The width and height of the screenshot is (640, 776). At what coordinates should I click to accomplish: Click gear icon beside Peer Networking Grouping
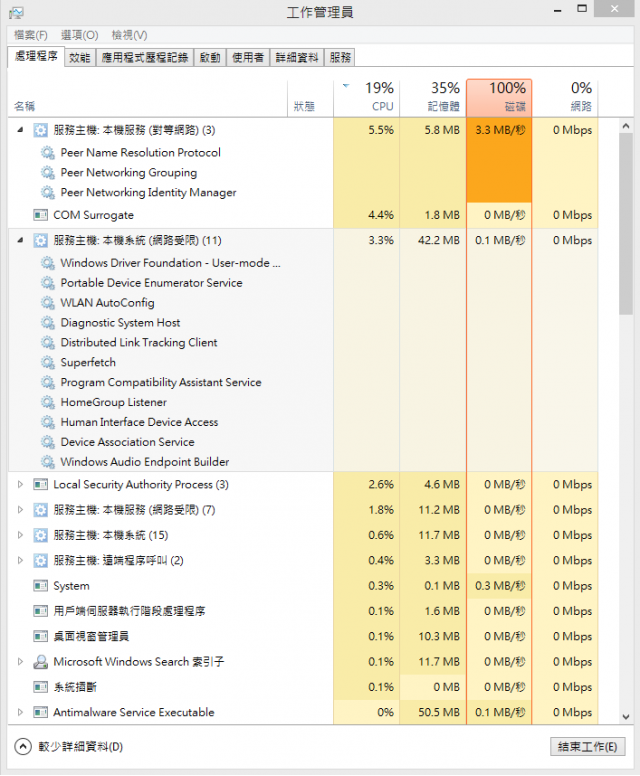click(x=48, y=172)
